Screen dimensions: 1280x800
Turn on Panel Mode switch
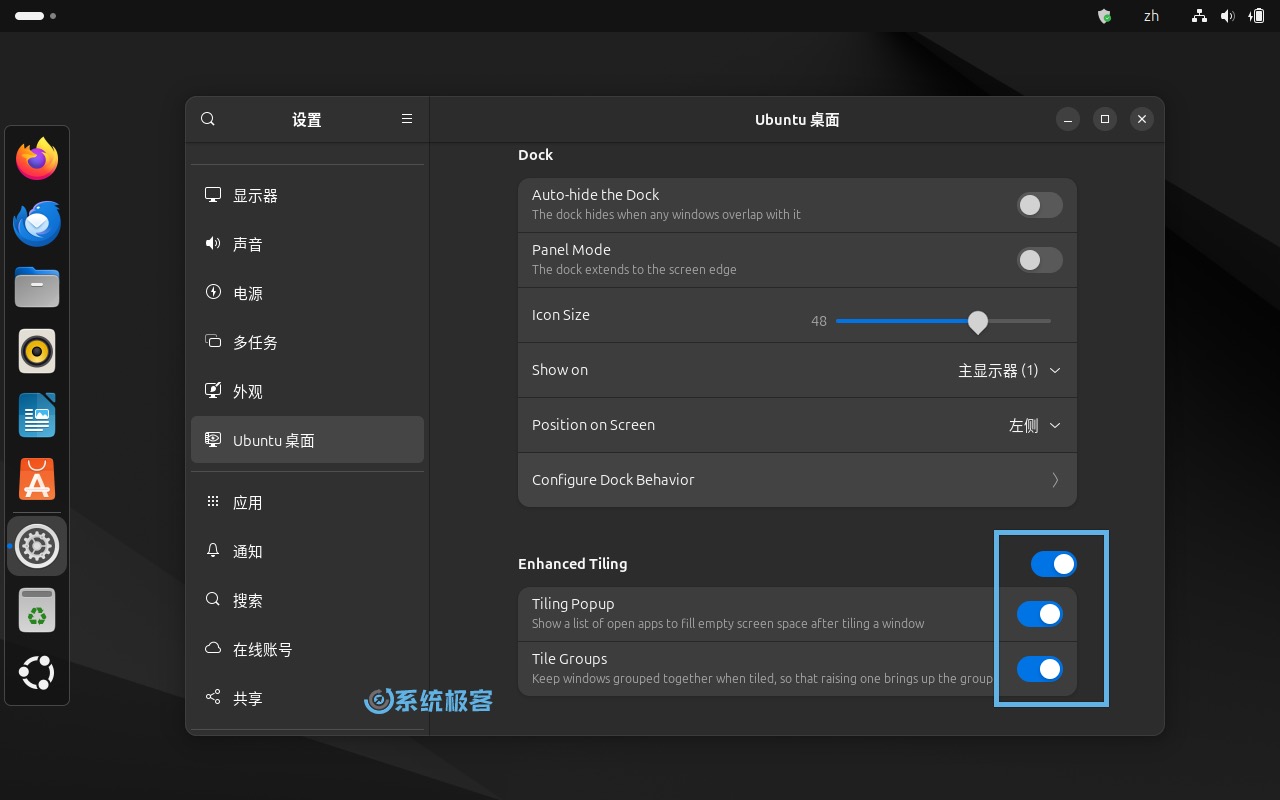tap(1040, 260)
